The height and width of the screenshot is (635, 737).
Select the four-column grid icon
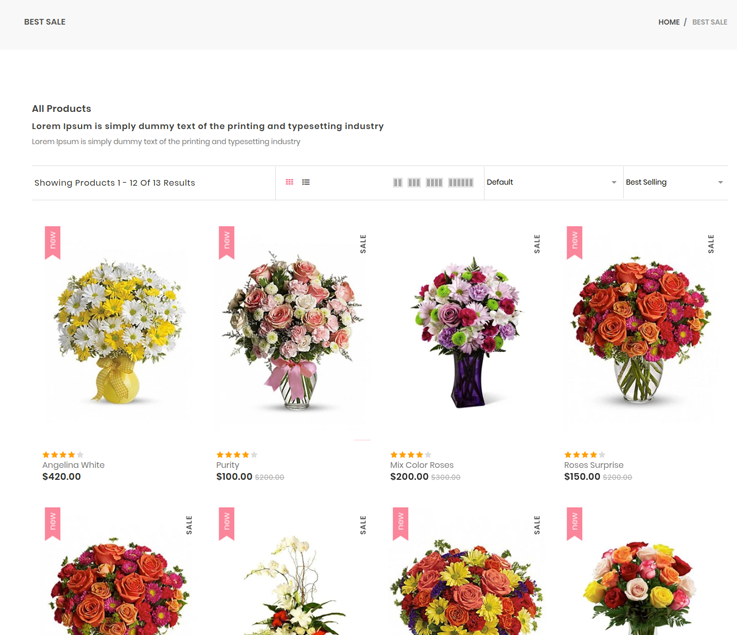pos(434,183)
